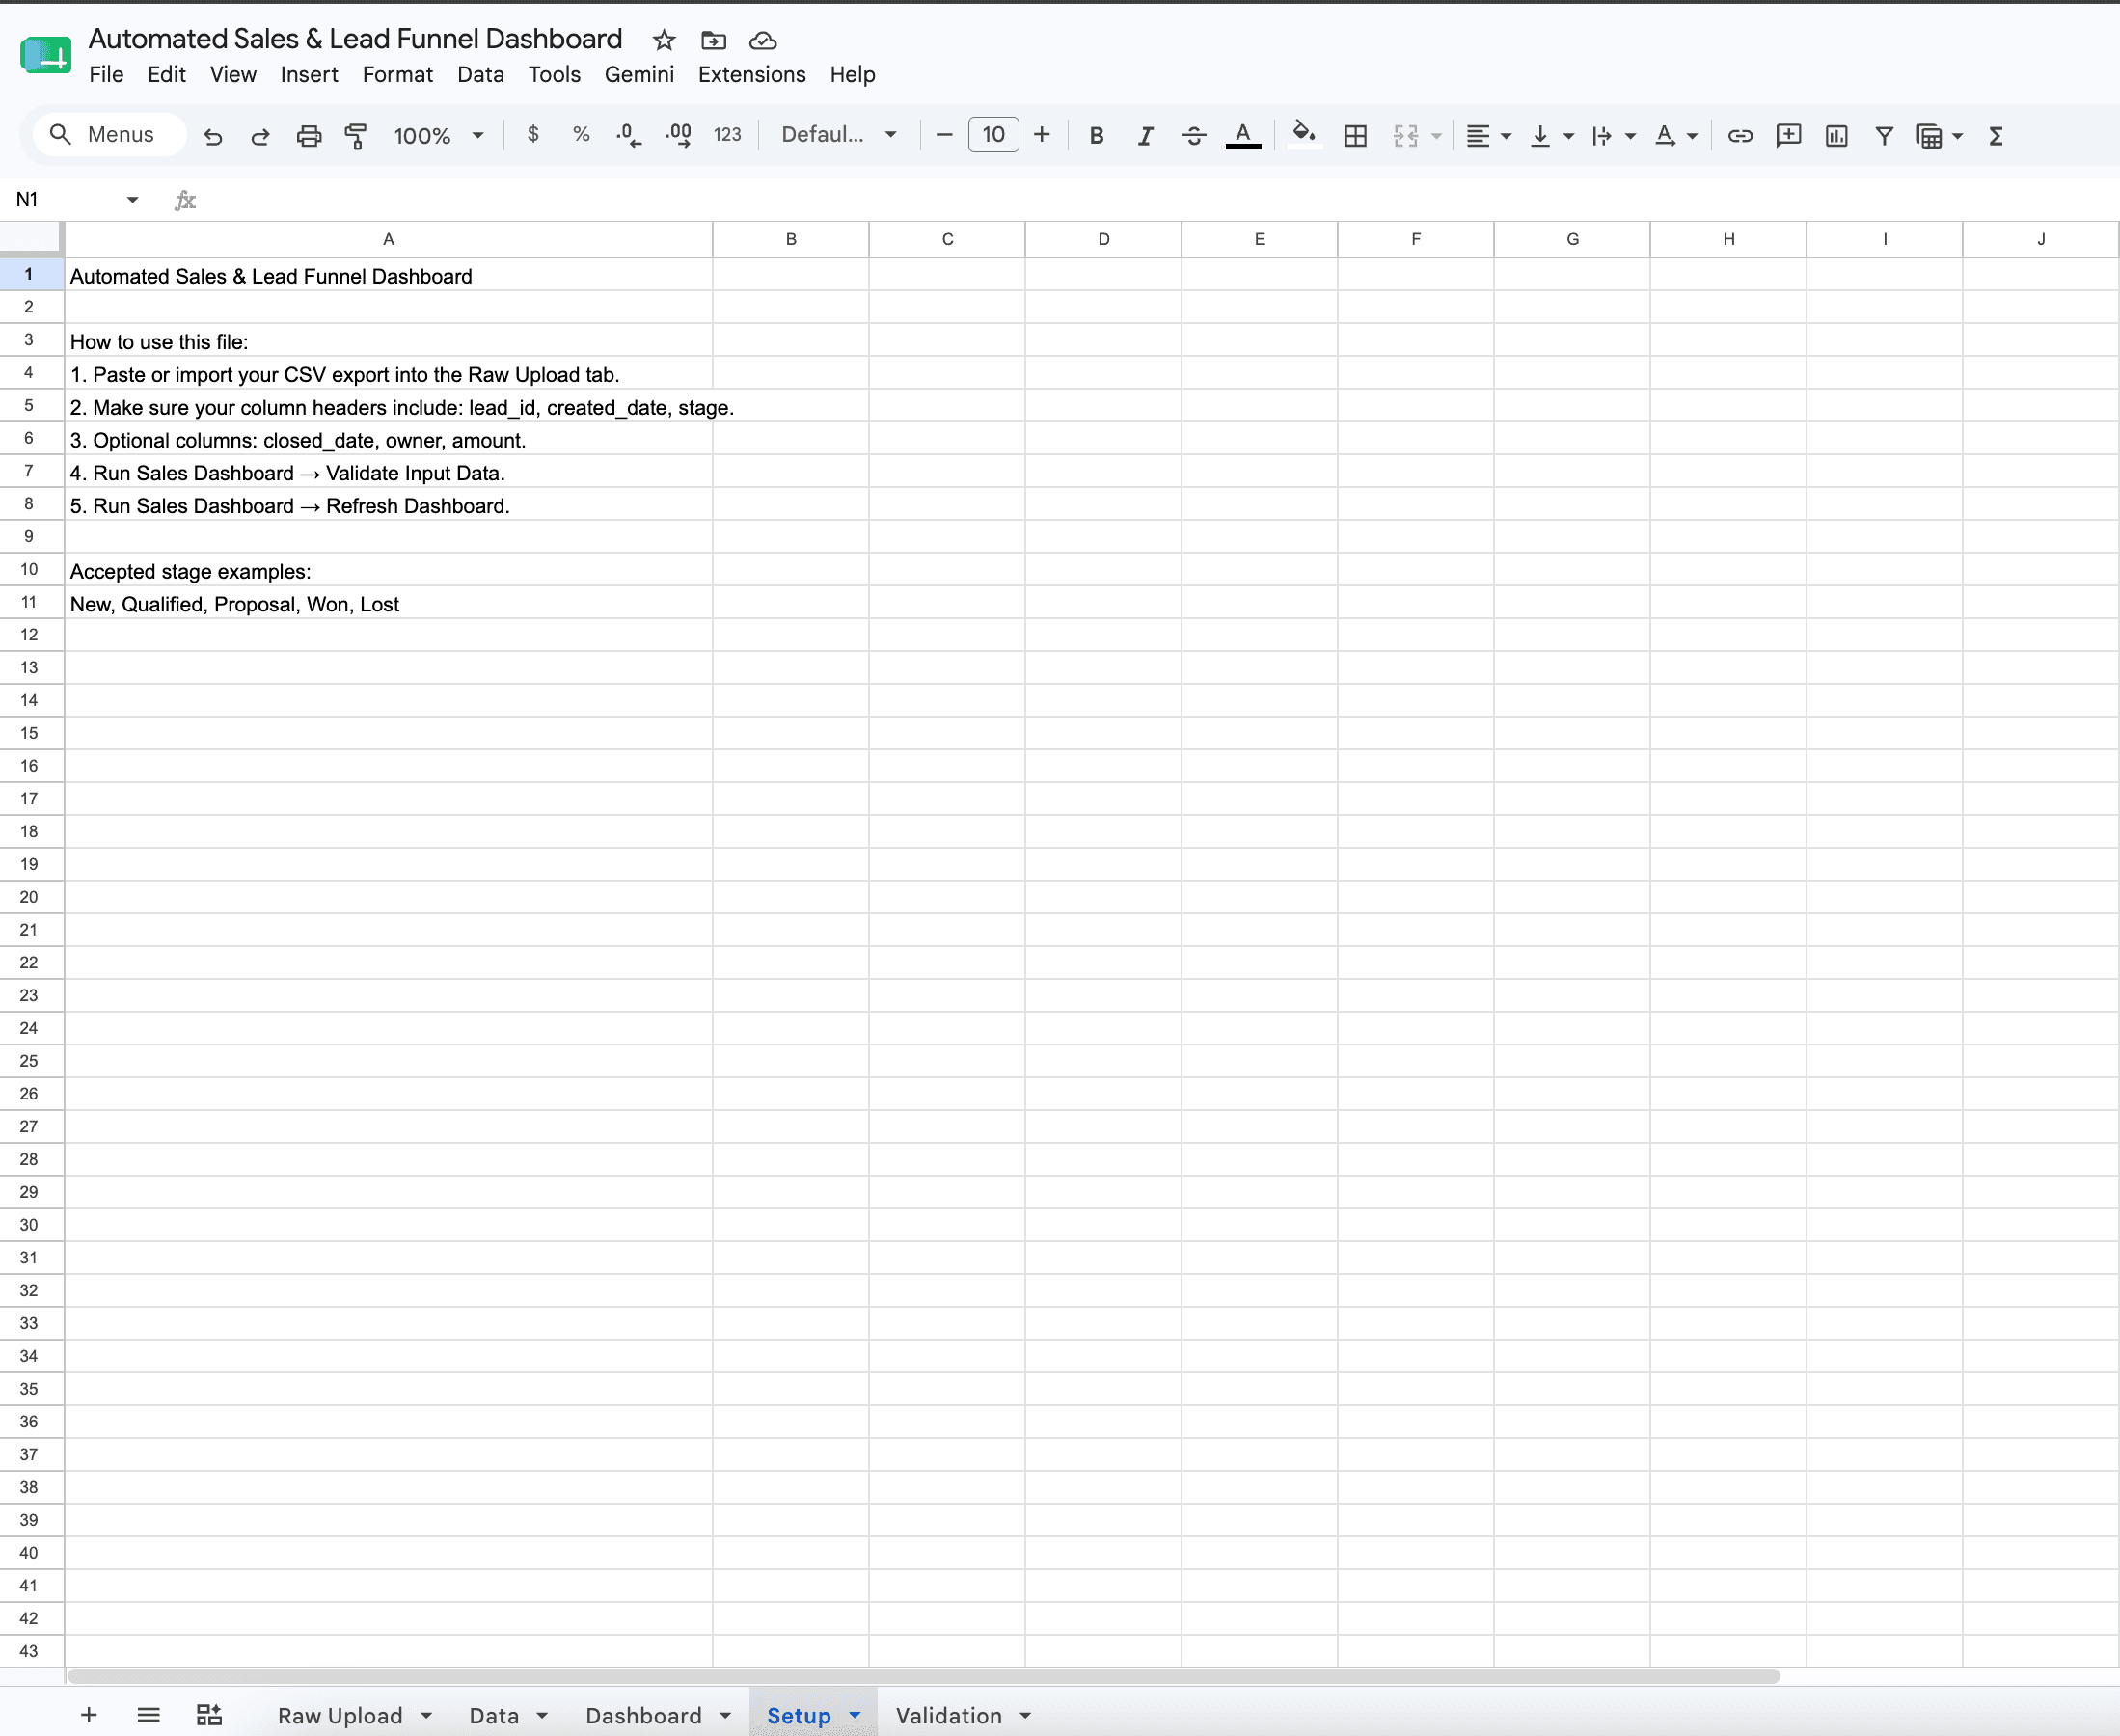The height and width of the screenshot is (1736, 2120).
Task: Create a filter with funnel icon
Action: pyautogui.click(x=1884, y=136)
